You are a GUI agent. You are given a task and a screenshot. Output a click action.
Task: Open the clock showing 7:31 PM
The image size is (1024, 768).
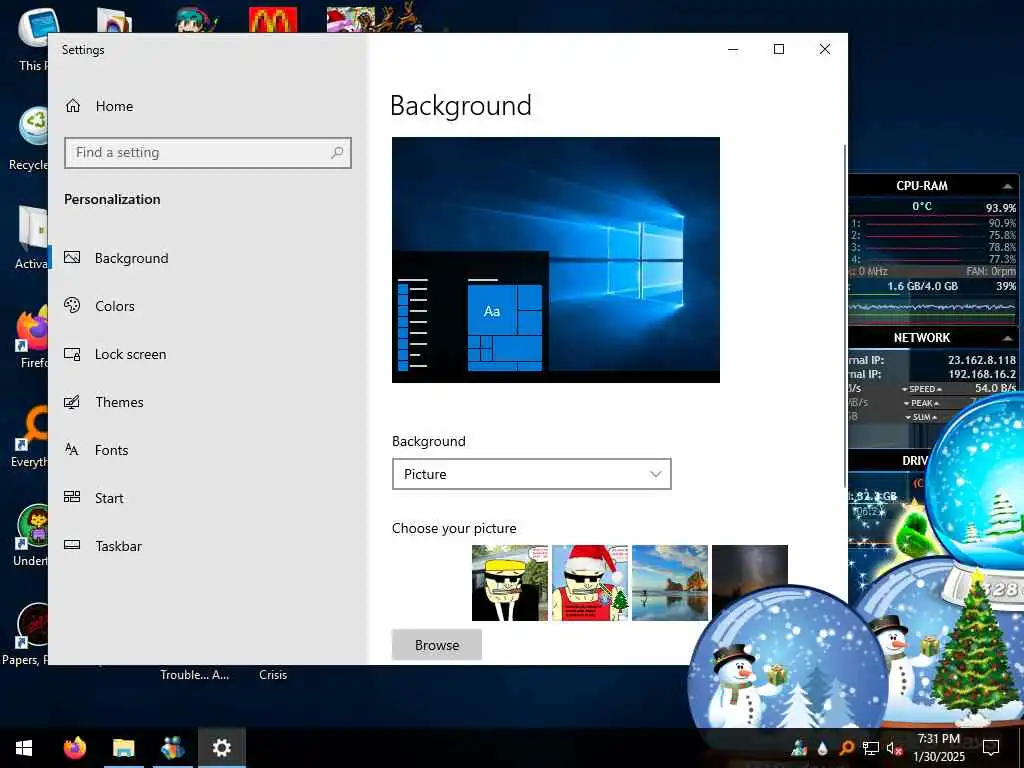938,748
